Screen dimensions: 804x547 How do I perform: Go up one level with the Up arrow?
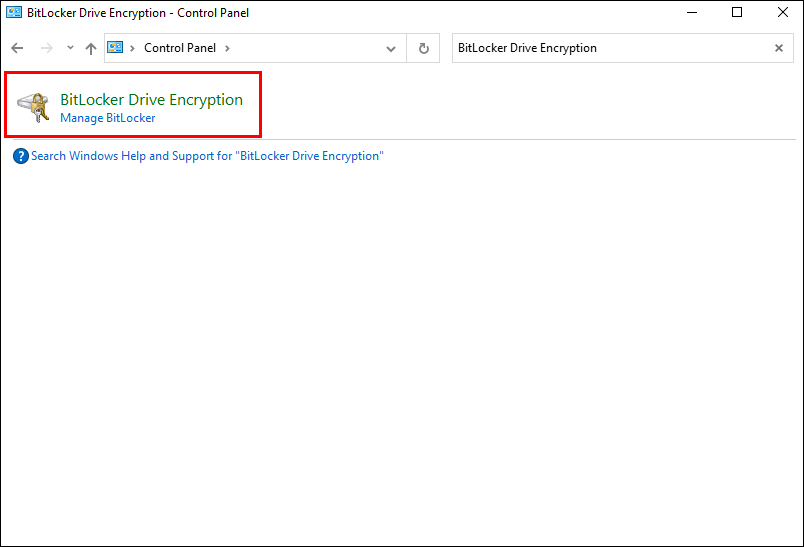[x=91, y=48]
